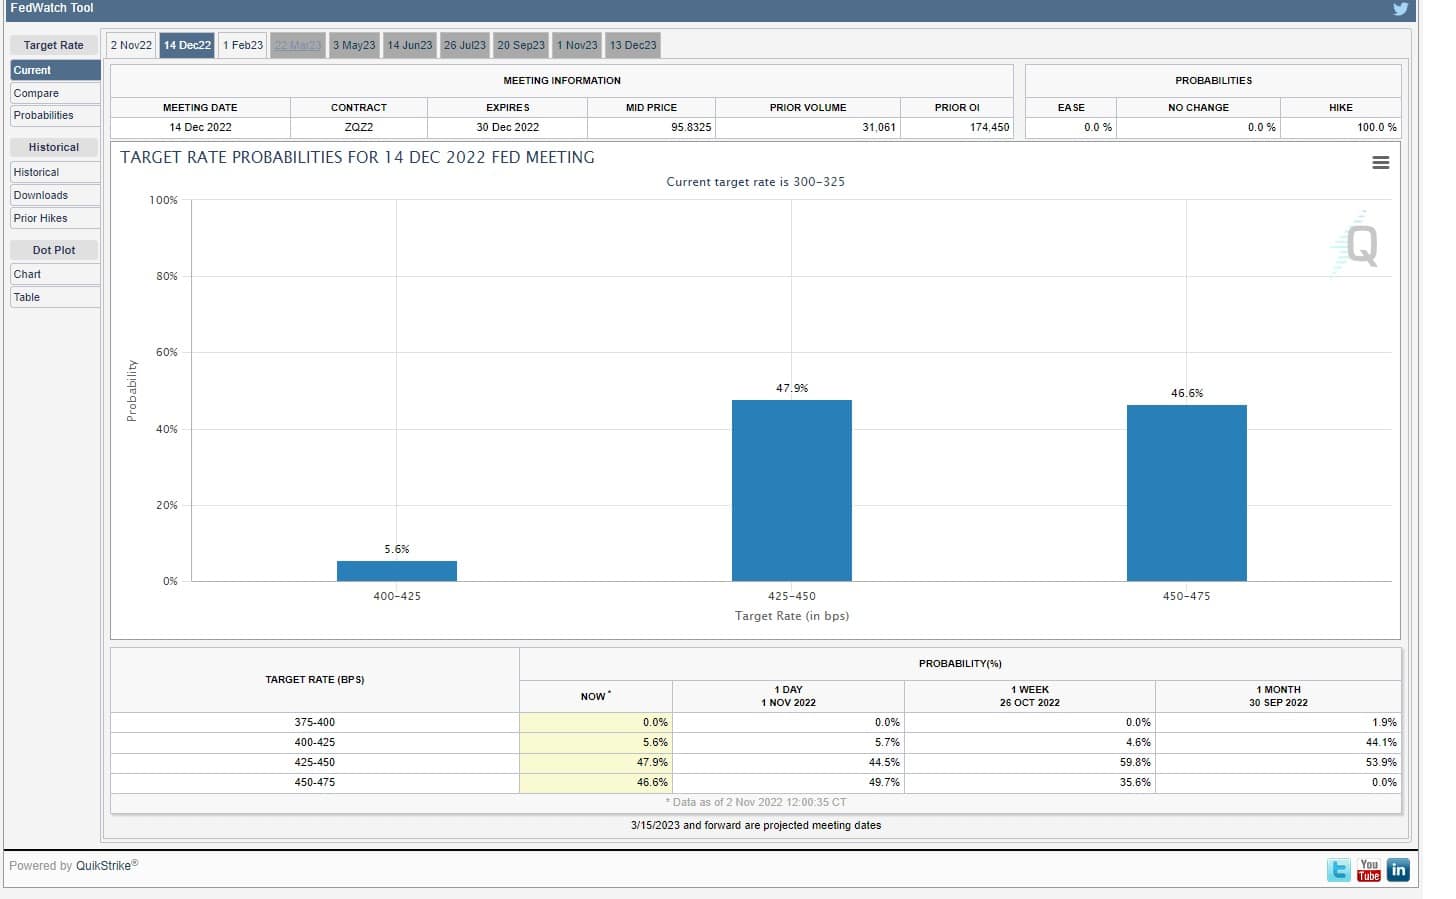The image size is (1456, 899).
Task: Select the 14 Jun23 meeting tab
Action: point(410,45)
